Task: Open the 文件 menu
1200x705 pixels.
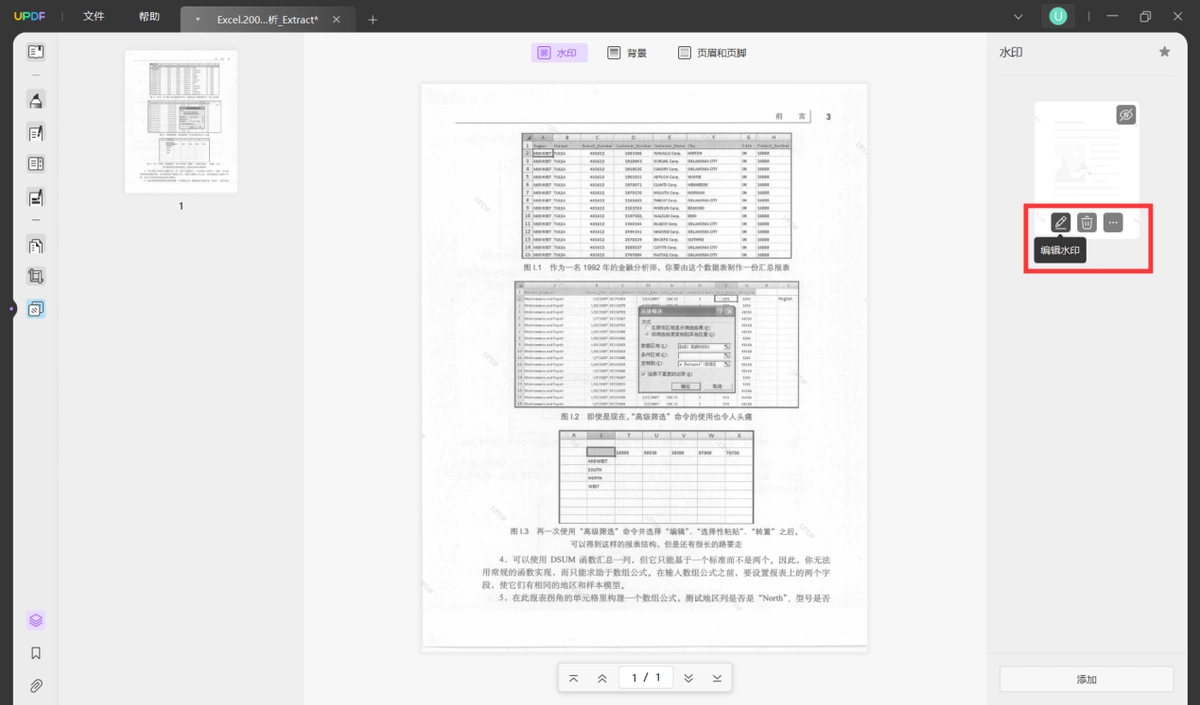Action: click(x=94, y=17)
